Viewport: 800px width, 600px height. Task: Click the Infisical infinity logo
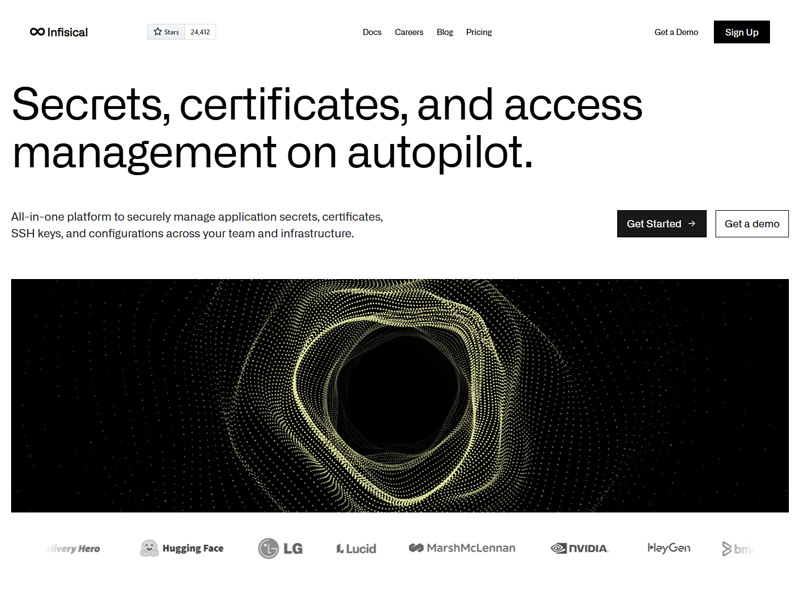38,32
